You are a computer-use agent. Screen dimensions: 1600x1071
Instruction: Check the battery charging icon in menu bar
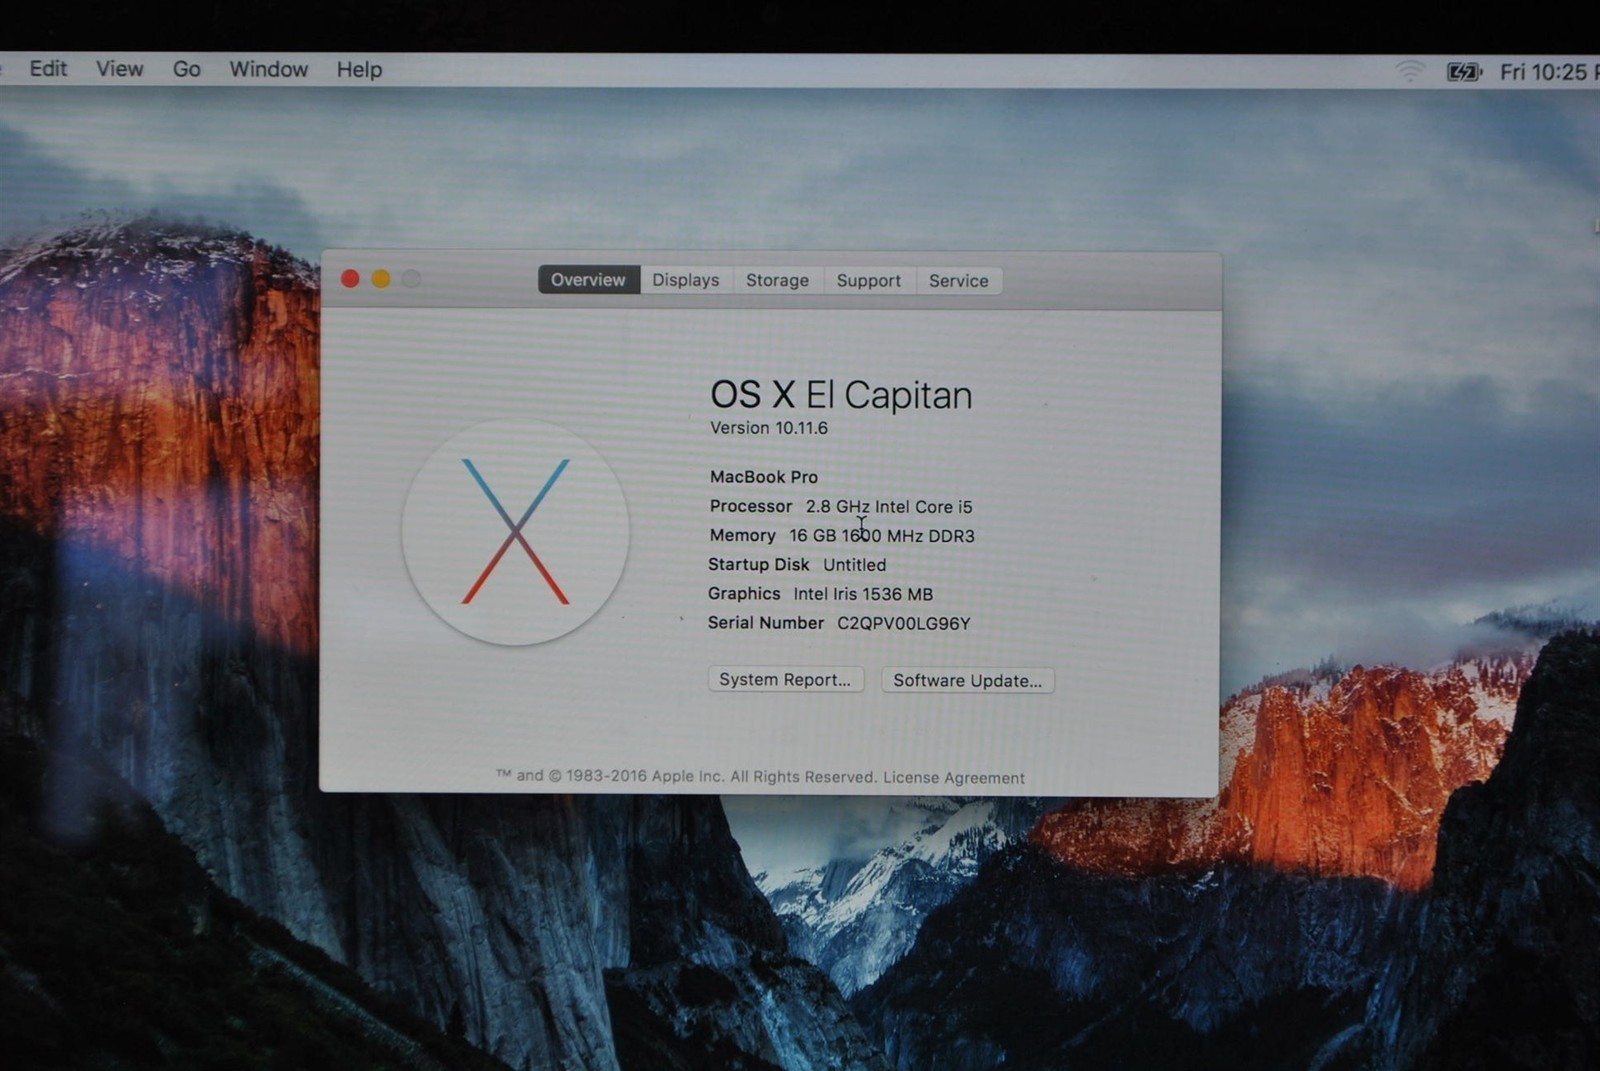pyautogui.click(x=1464, y=71)
